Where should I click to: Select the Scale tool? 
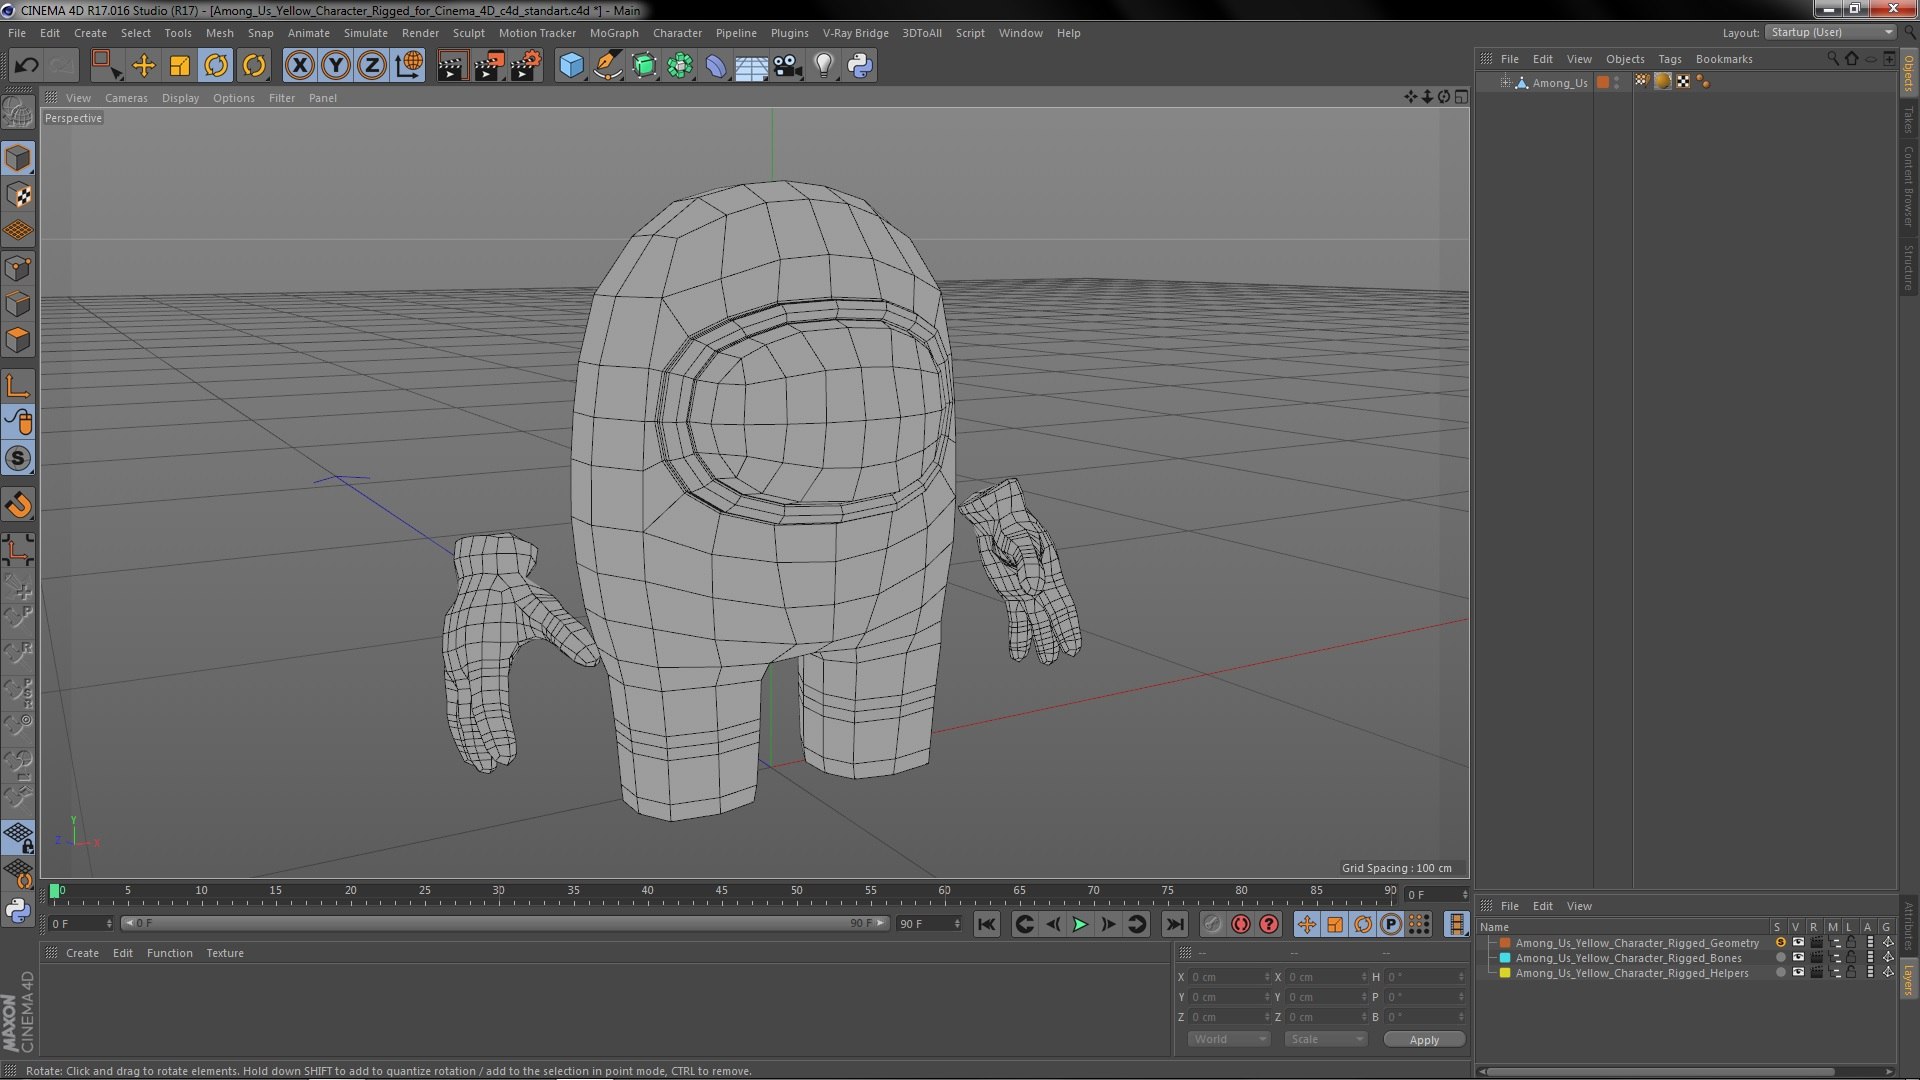click(x=180, y=66)
